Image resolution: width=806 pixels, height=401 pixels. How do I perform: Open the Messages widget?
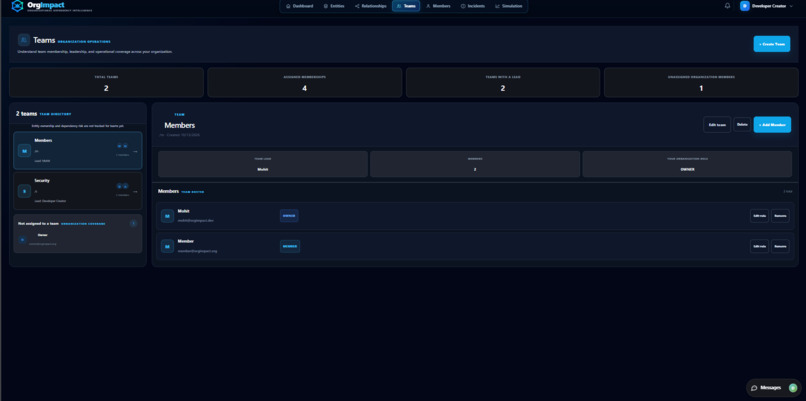pyautogui.click(x=774, y=388)
